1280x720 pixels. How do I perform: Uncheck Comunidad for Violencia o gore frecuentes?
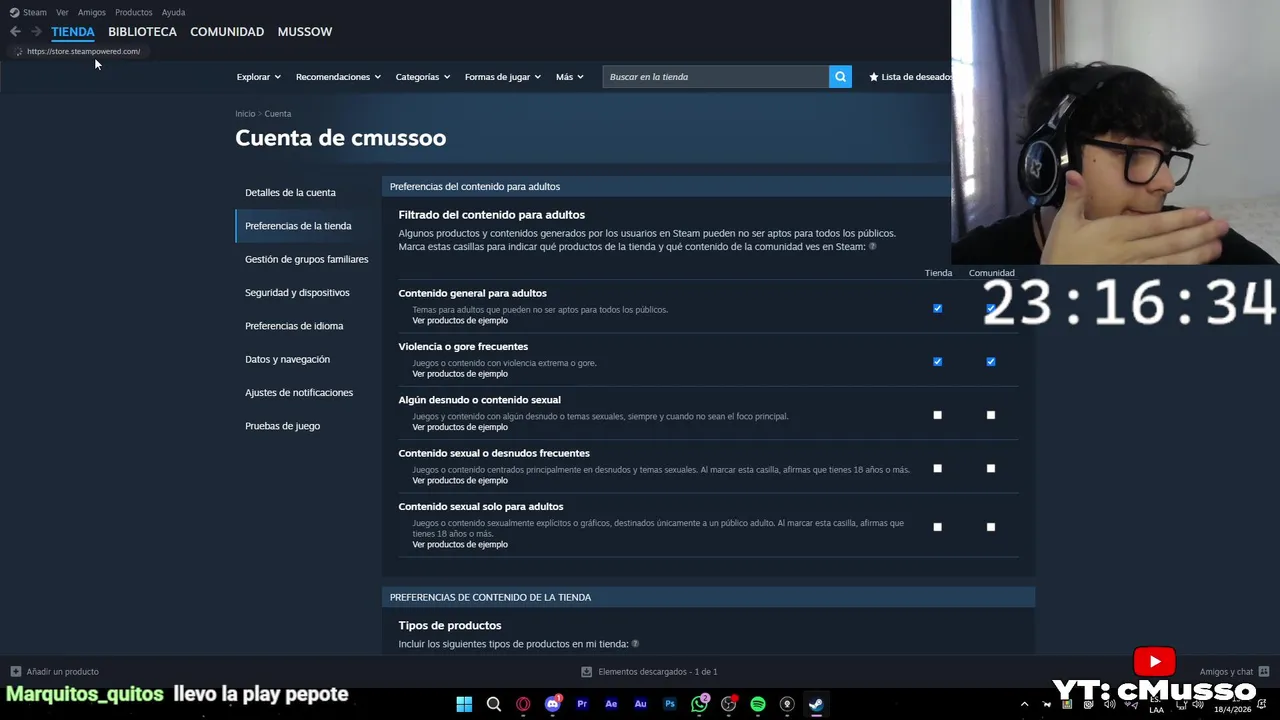(x=991, y=361)
